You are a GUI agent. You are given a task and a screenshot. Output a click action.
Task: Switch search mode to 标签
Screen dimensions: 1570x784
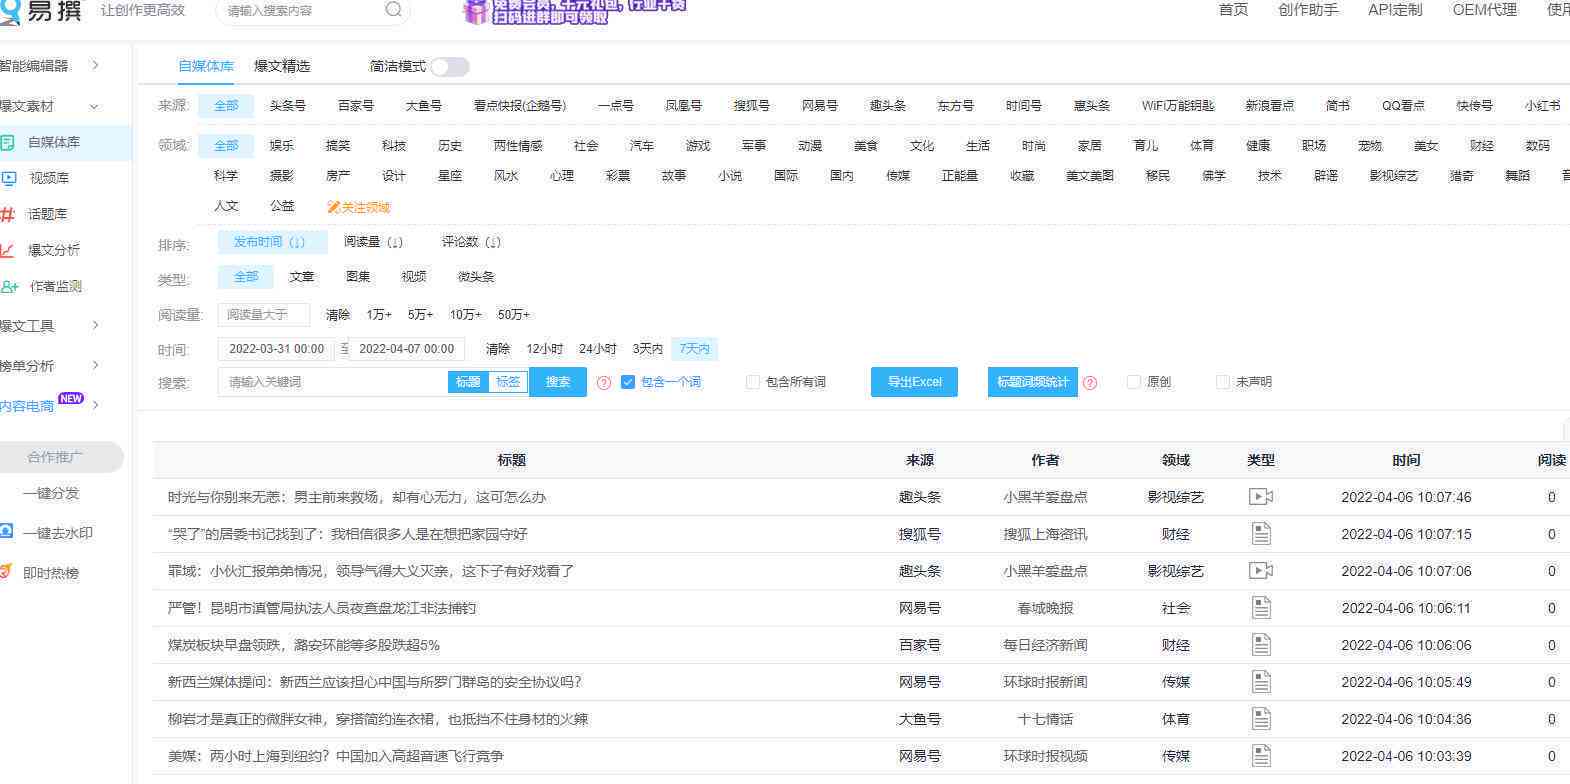pos(508,382)
